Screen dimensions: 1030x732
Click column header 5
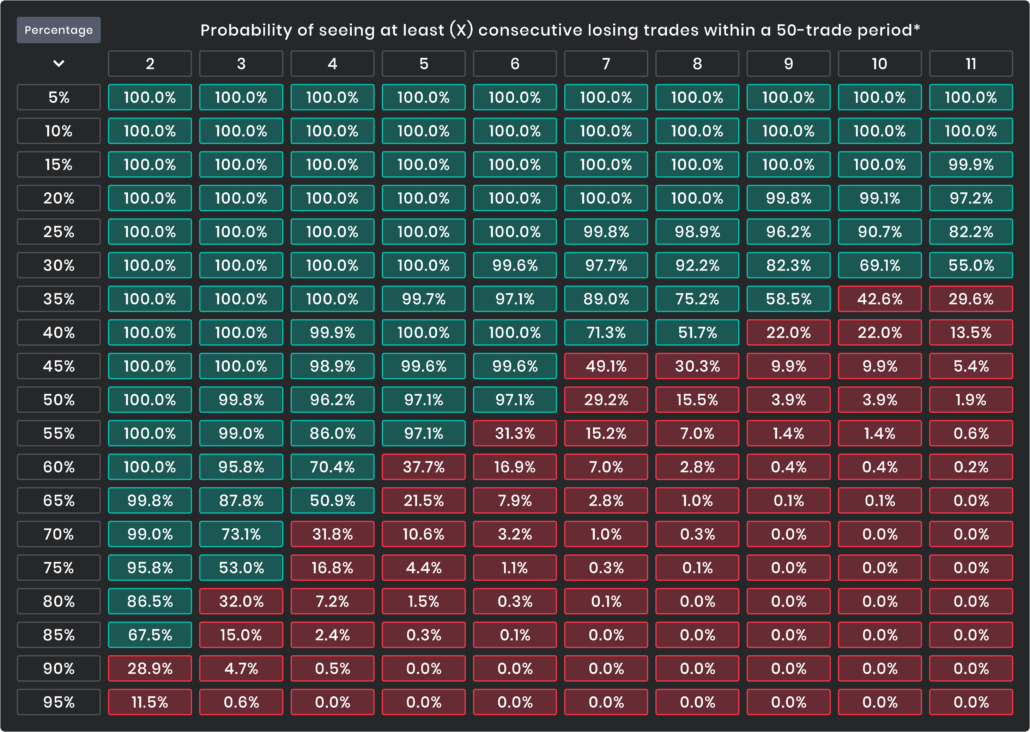point(423,64)
